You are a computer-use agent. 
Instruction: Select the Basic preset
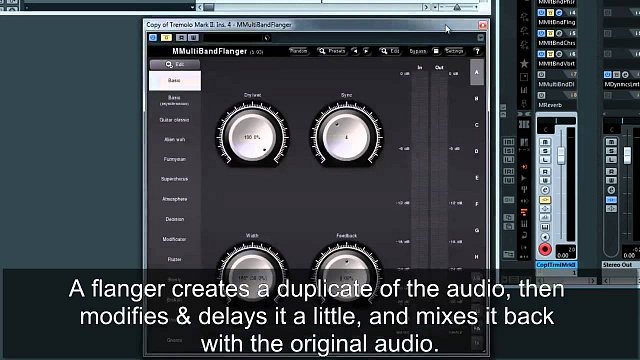[175, 80]
